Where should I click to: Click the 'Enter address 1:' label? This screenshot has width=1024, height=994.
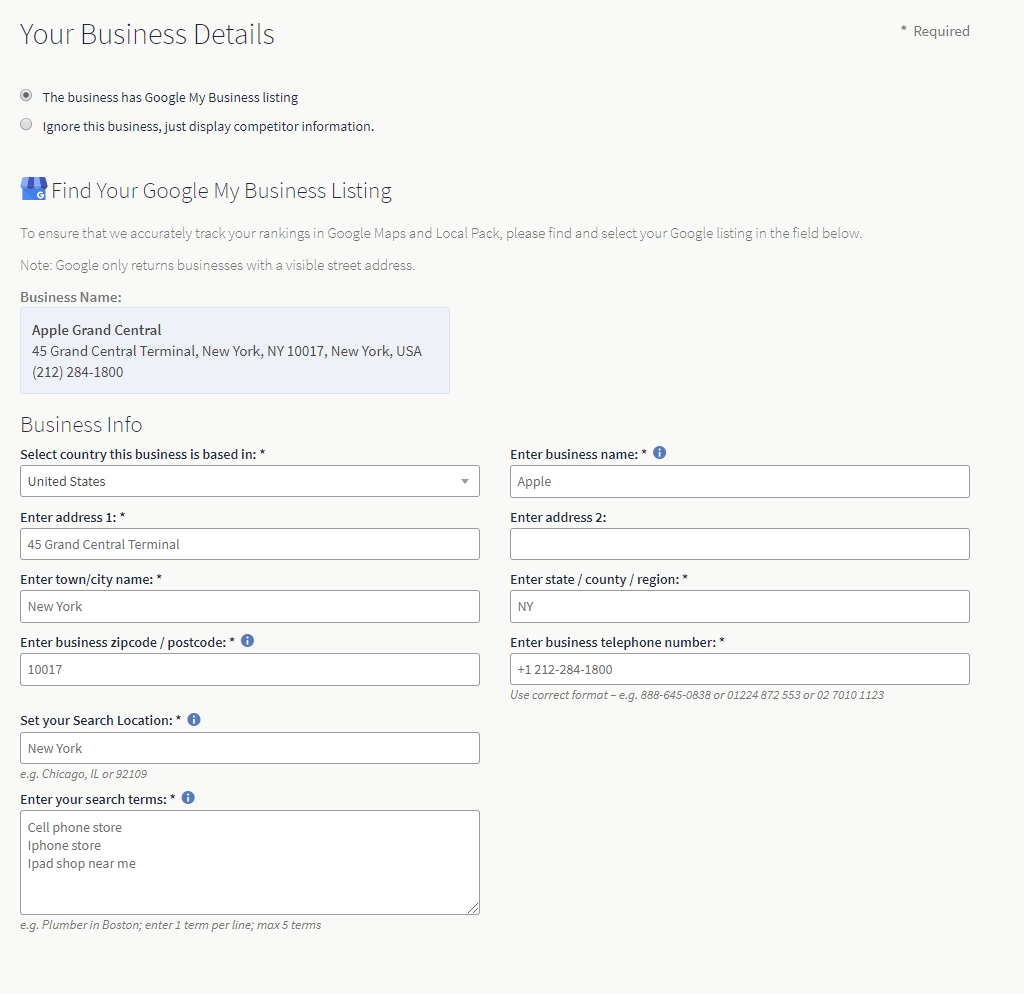[x=72, y=517]
